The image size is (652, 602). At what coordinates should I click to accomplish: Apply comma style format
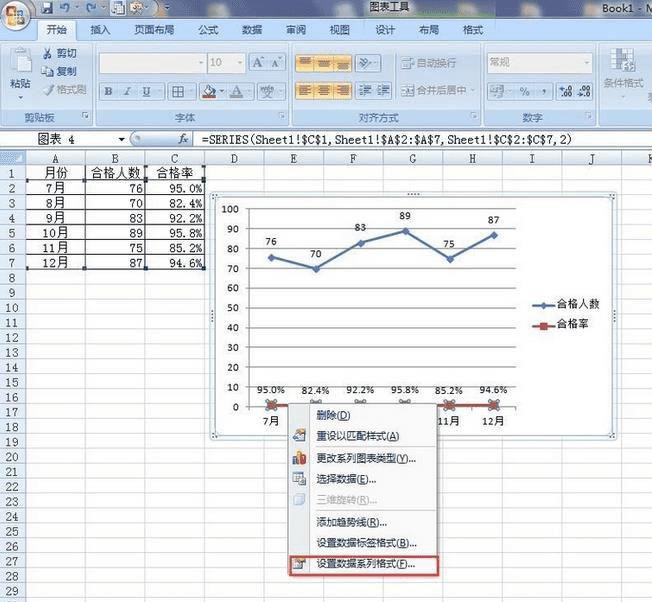[x=544, y=91]
